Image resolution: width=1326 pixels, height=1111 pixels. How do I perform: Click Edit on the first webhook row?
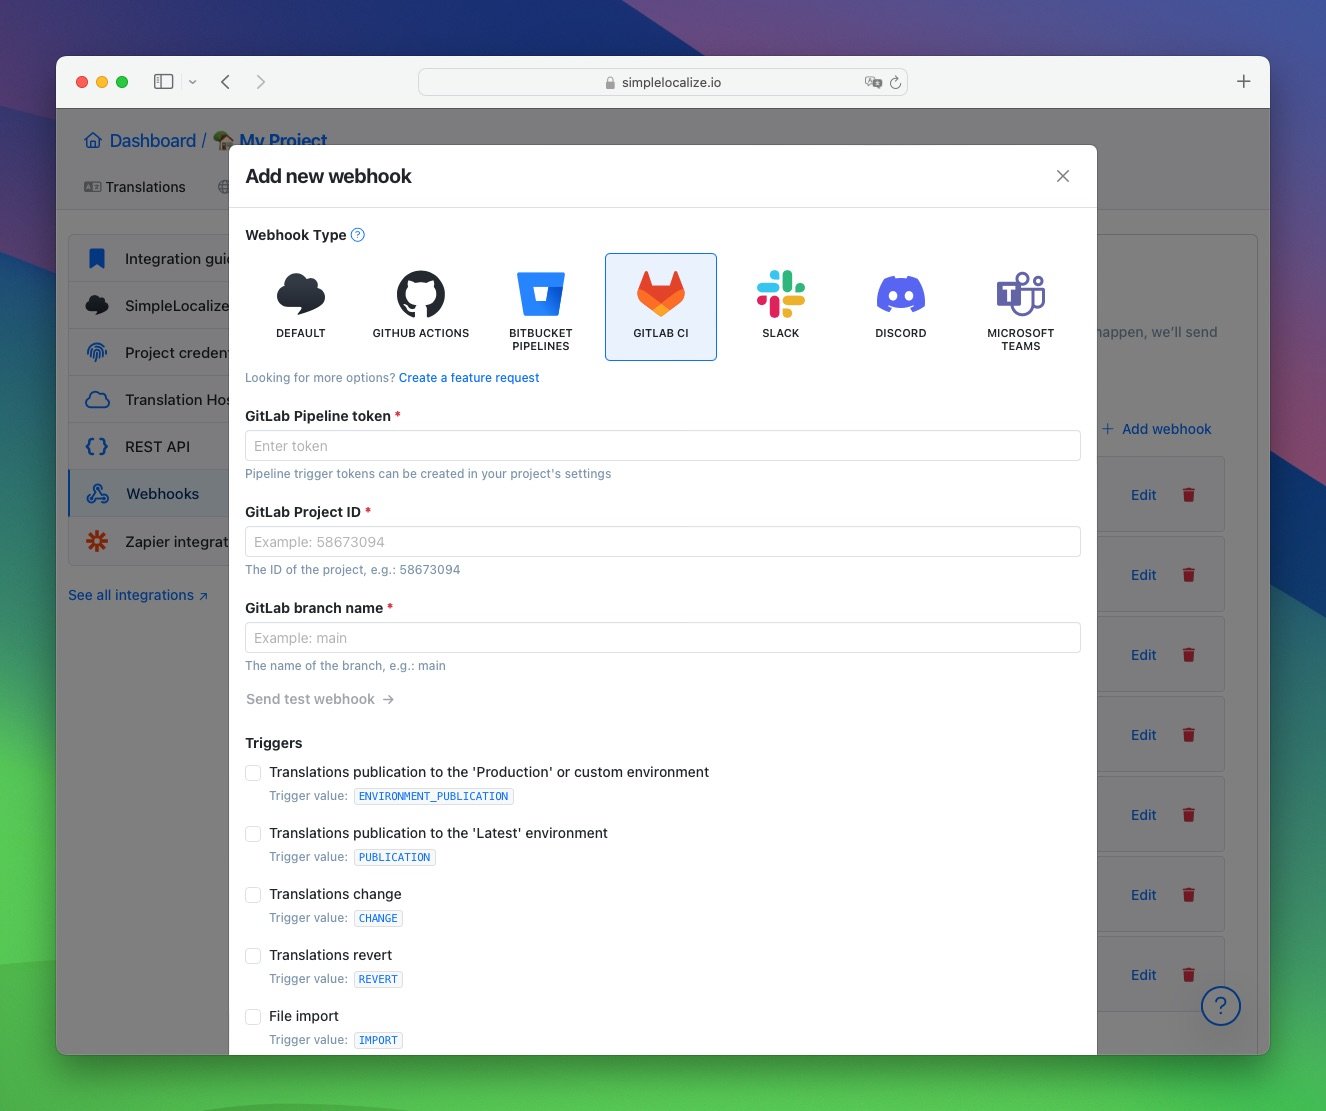1143,495
